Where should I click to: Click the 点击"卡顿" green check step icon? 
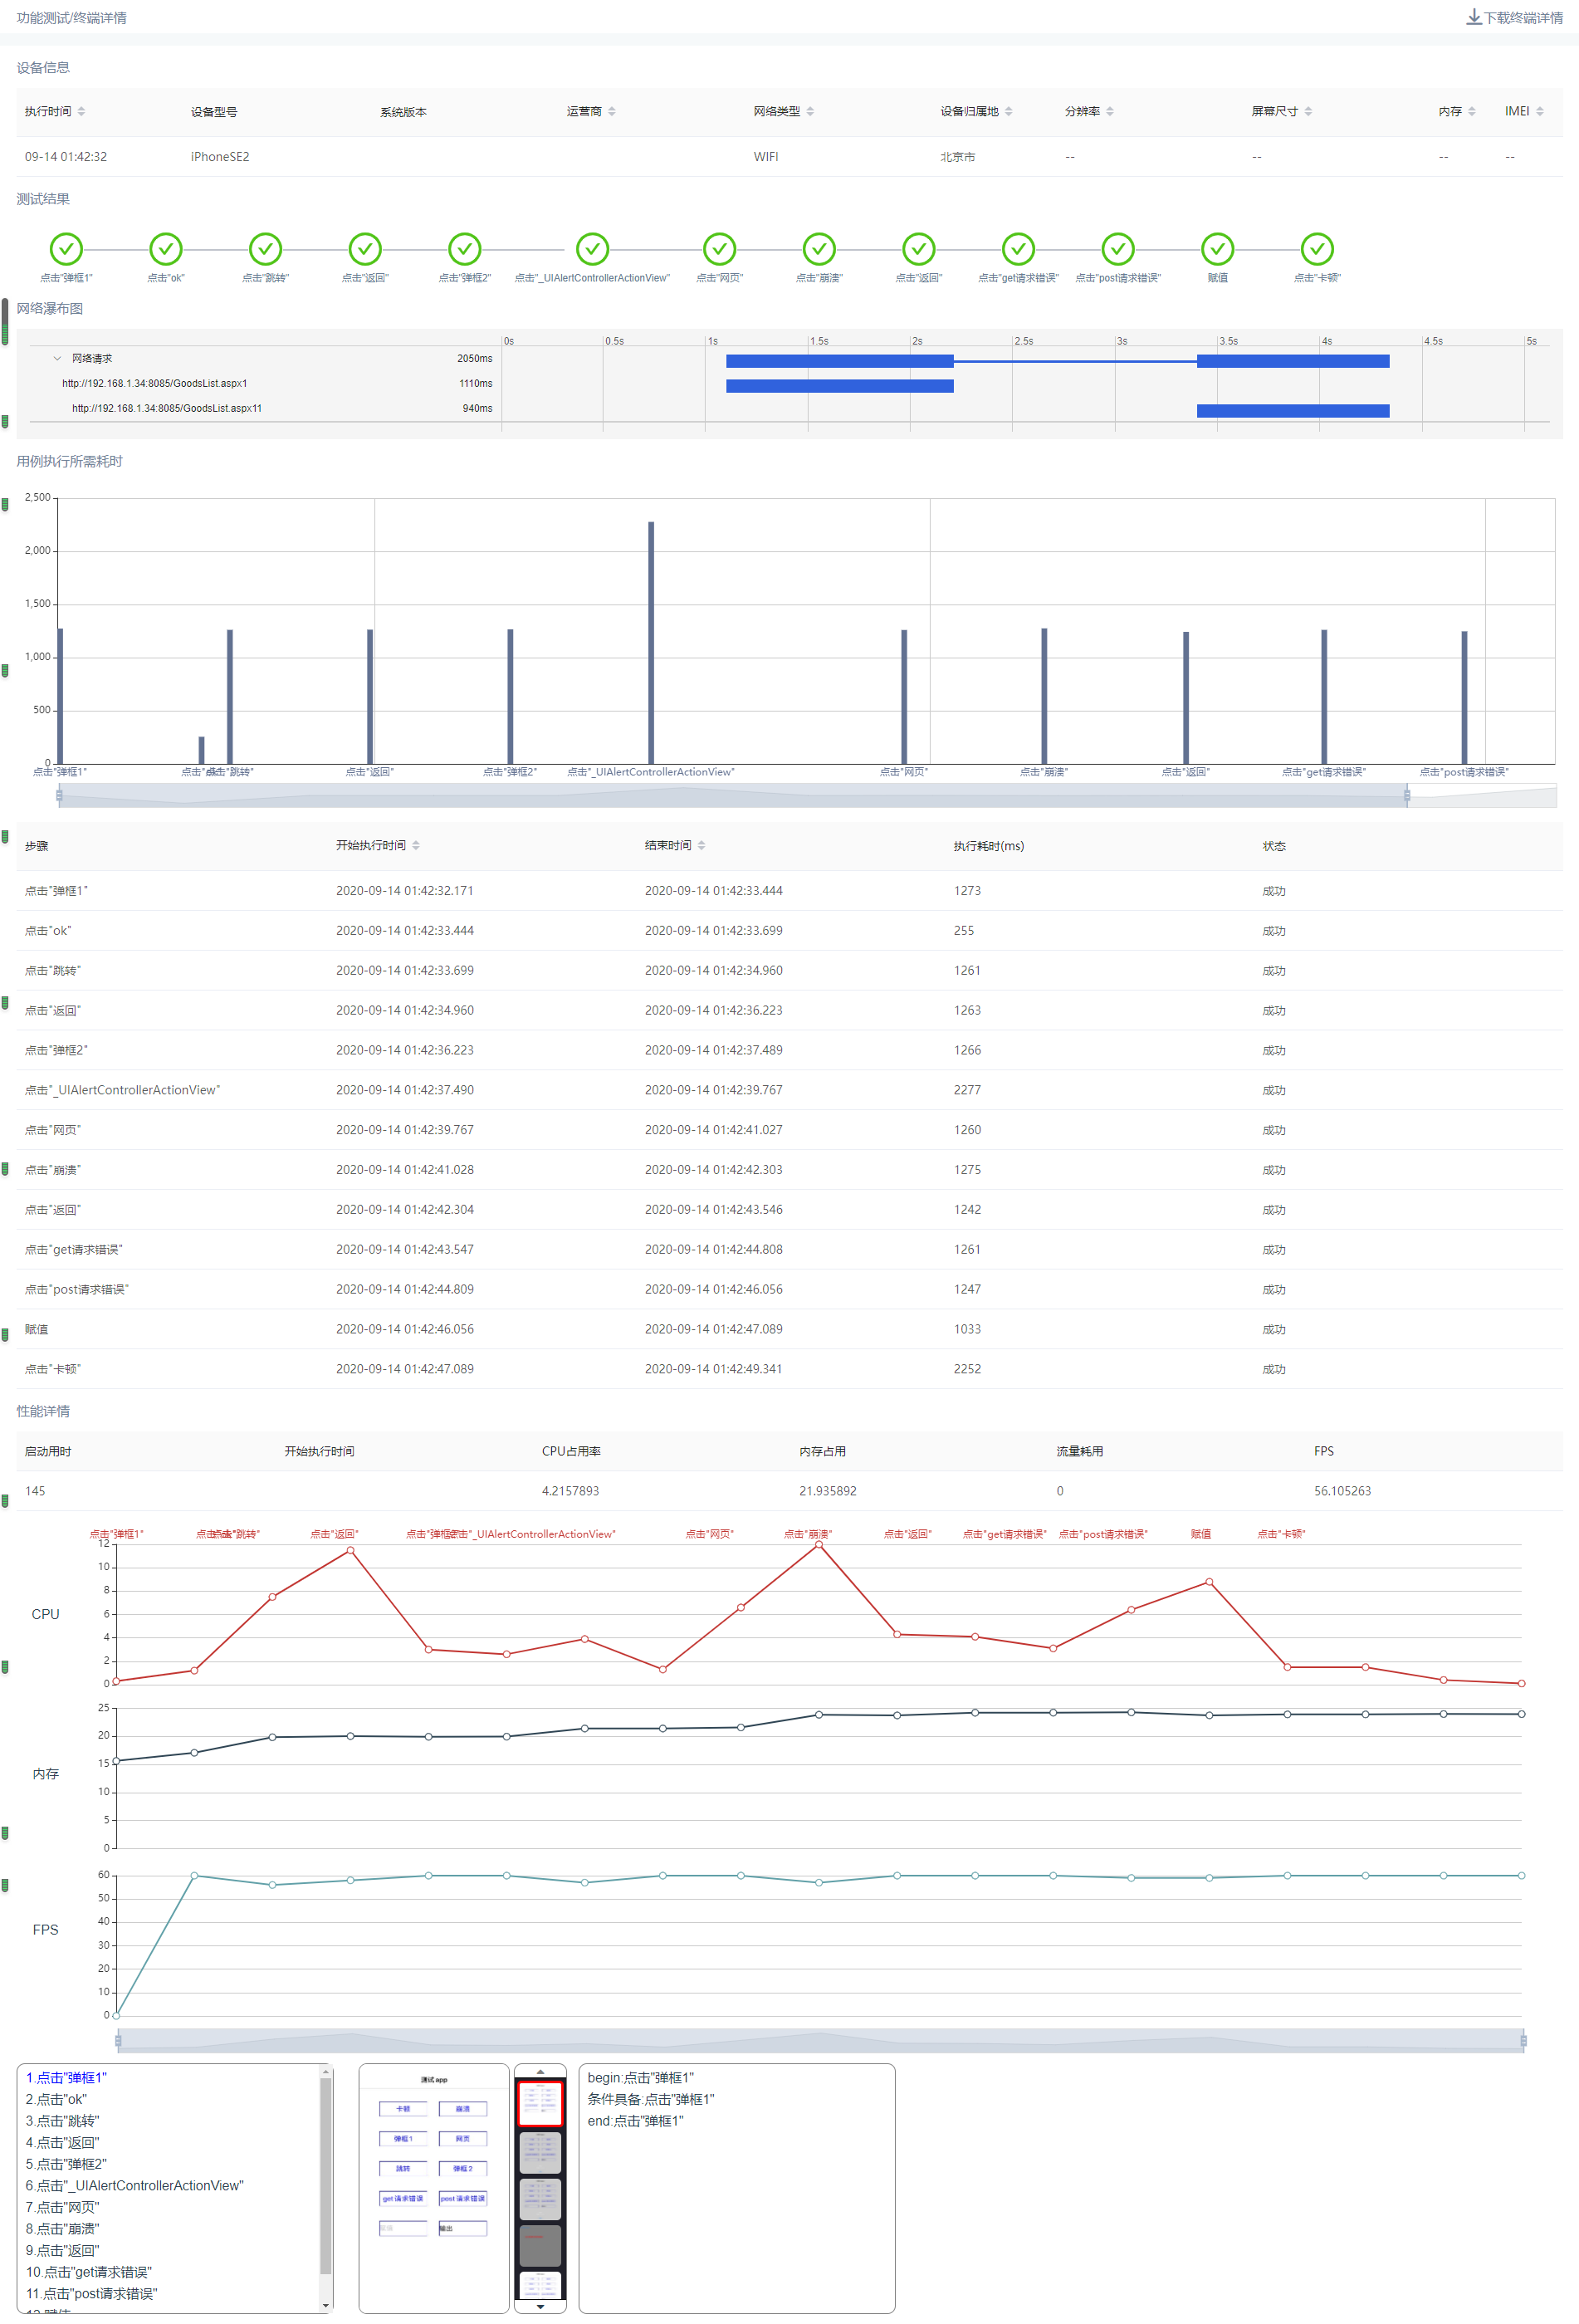tap(1317, 248)
